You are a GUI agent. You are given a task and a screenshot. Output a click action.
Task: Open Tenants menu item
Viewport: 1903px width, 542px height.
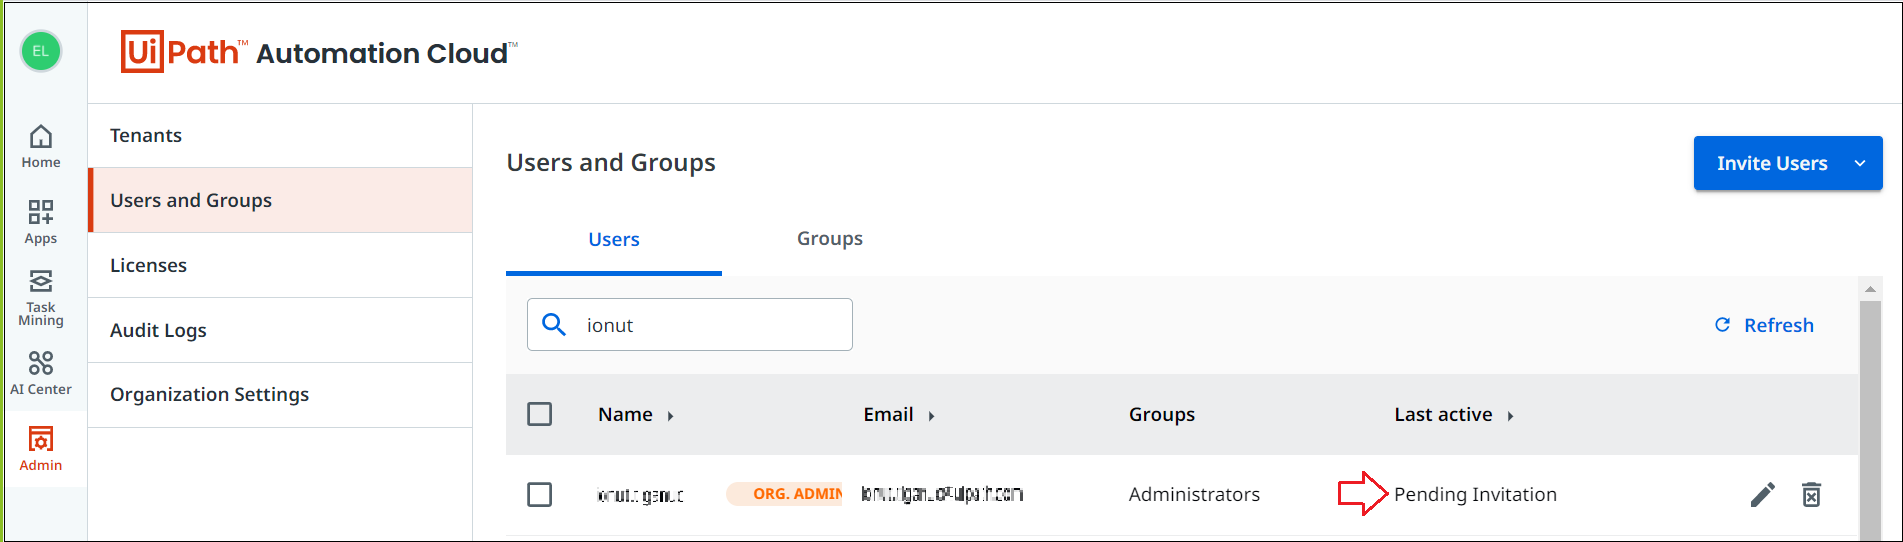[280, 135]
